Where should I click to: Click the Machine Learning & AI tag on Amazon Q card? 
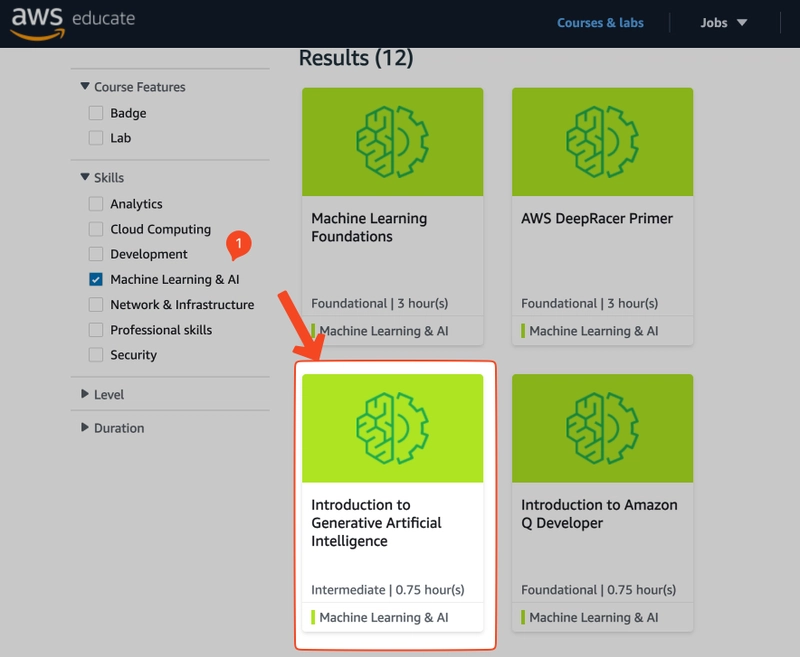click(x=593, y=617)
